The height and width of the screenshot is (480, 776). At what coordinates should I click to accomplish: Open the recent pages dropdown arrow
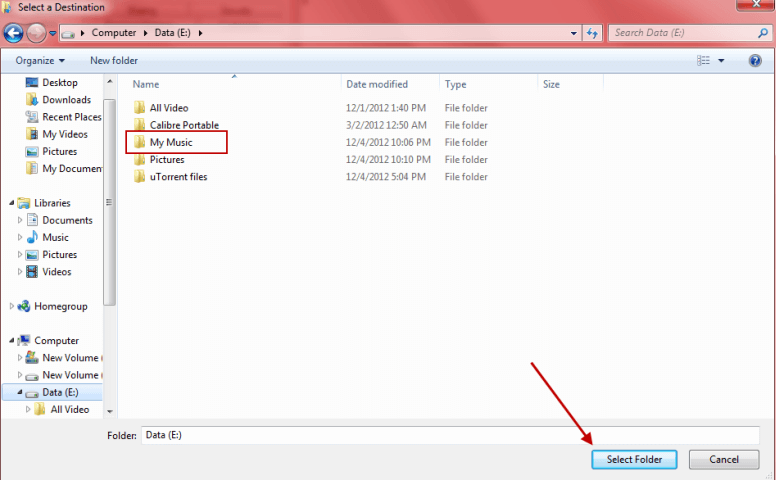pyautogui.click(x=52, y=33)
